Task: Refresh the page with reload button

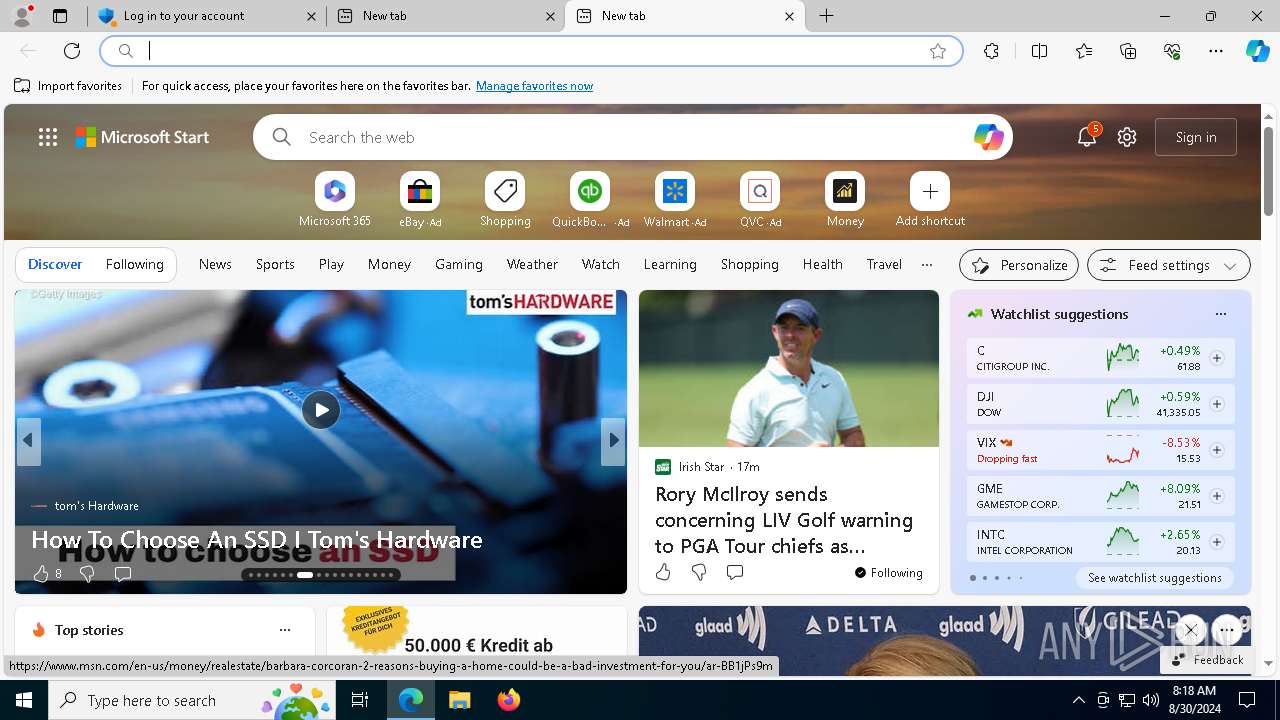Action: pyautogui.click(x=72, y=51)
